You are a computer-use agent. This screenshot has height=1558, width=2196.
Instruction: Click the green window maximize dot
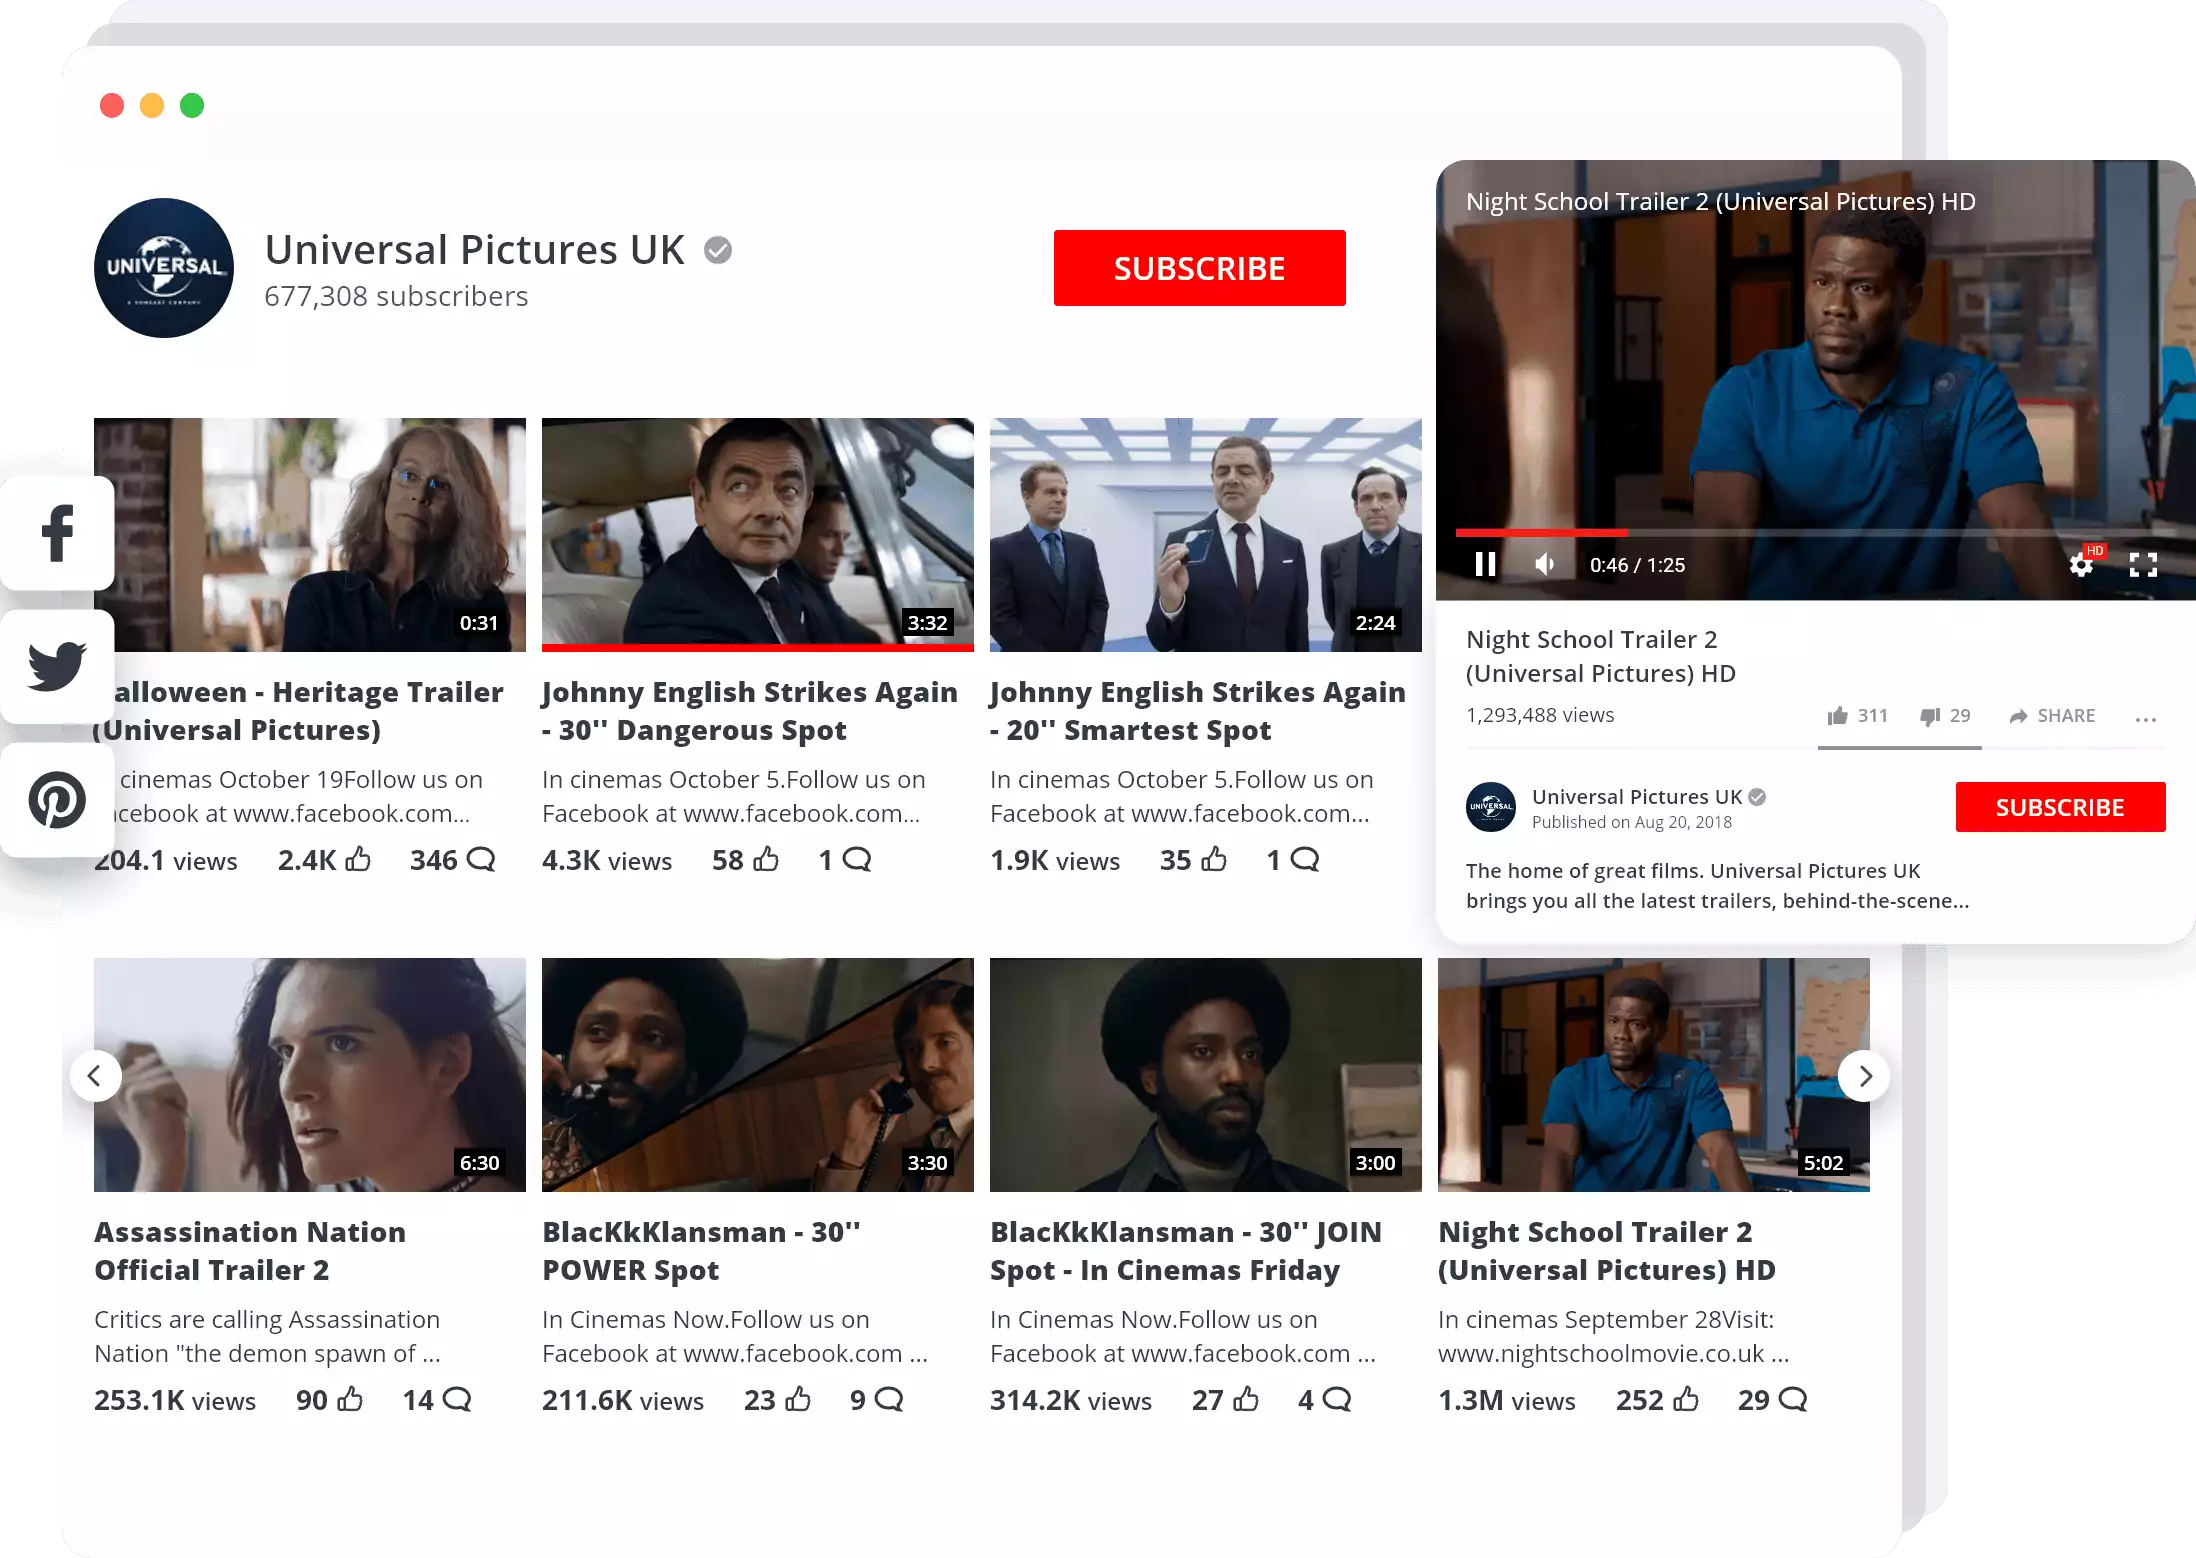coord(192,105)
